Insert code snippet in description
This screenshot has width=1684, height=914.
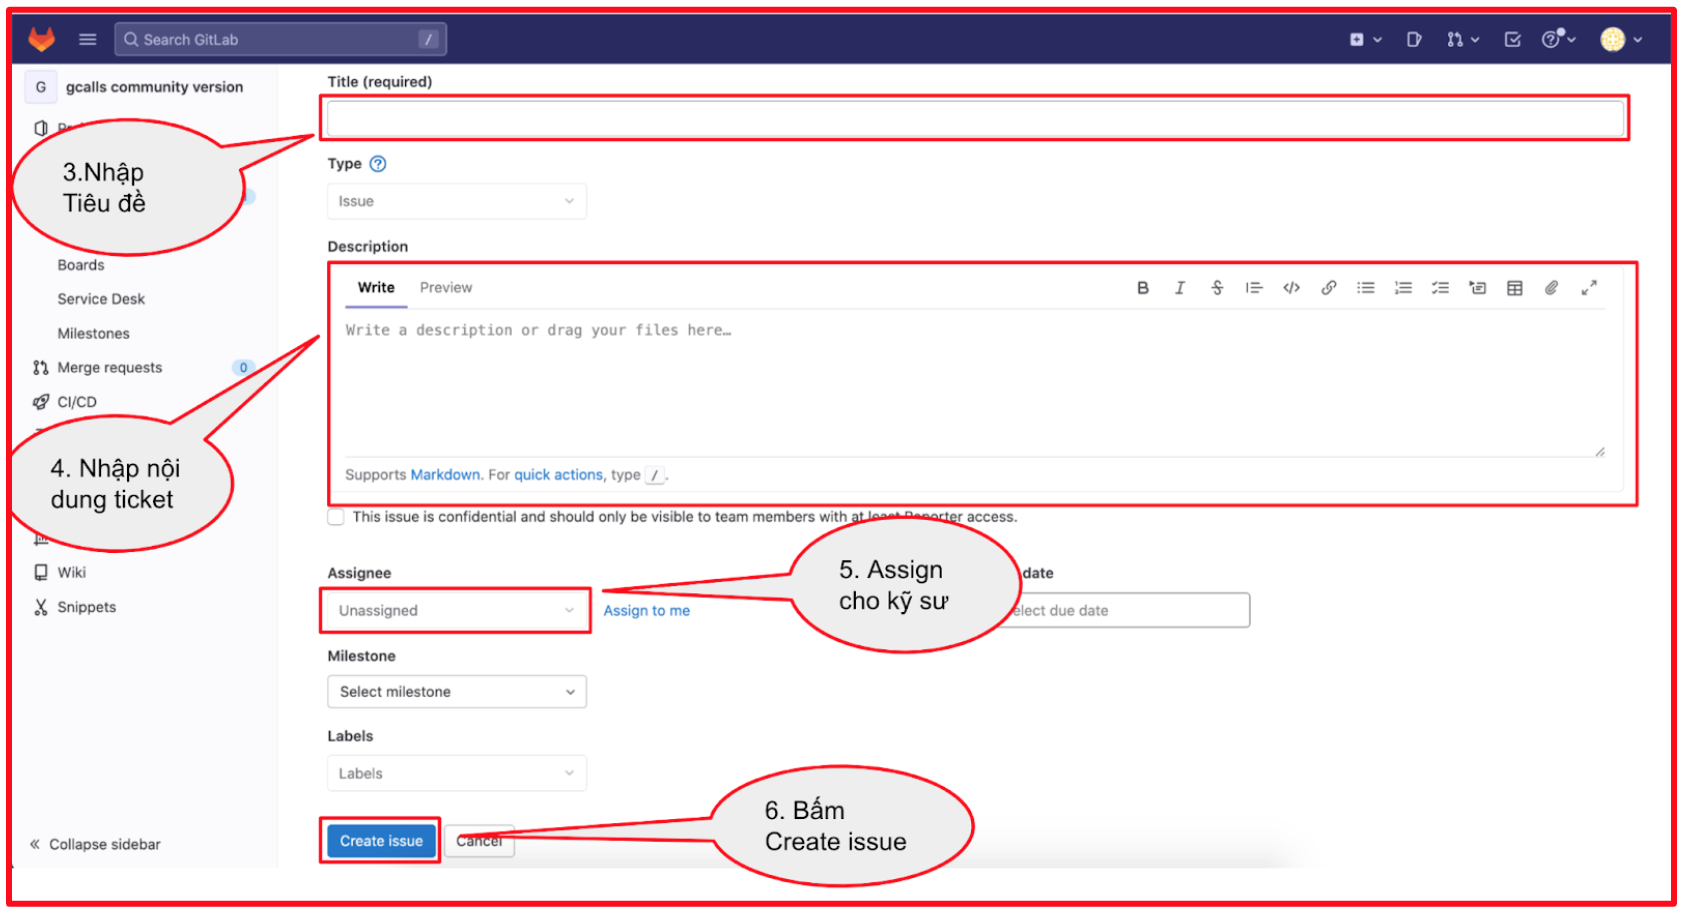[1291, 288]
